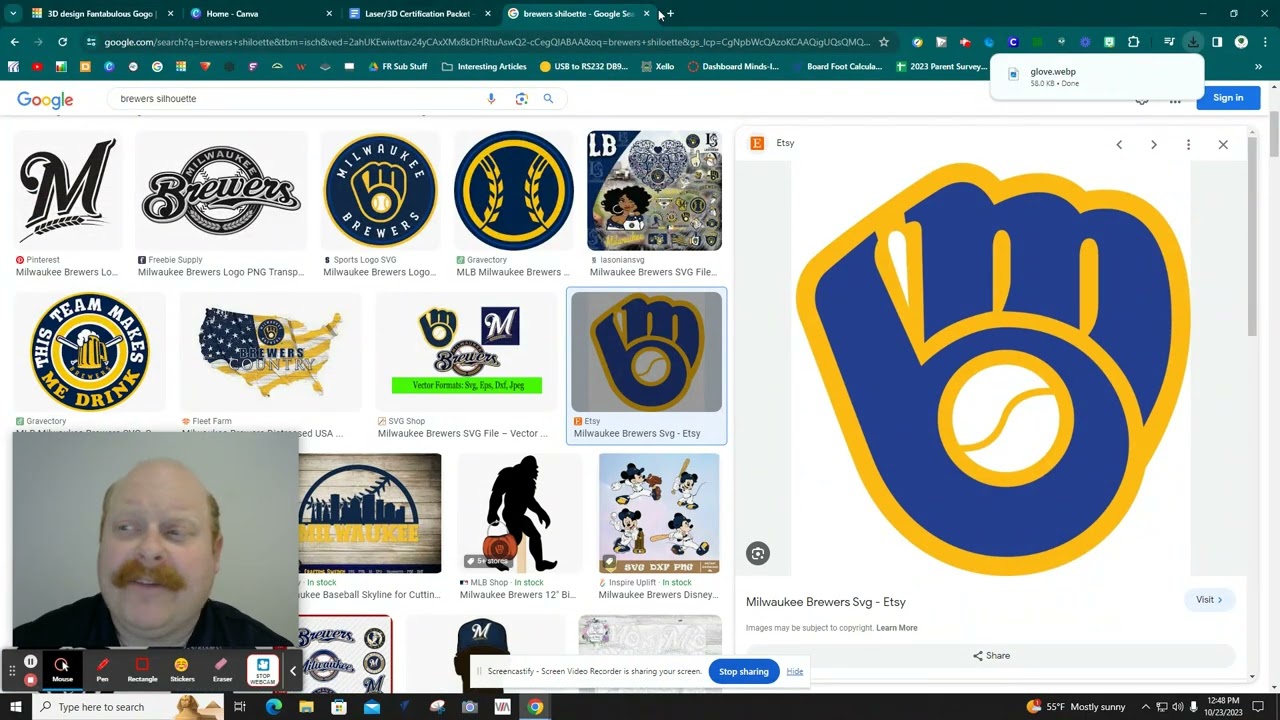
Task: Open File Explorer from the taskbar
Action: [306, 707]
